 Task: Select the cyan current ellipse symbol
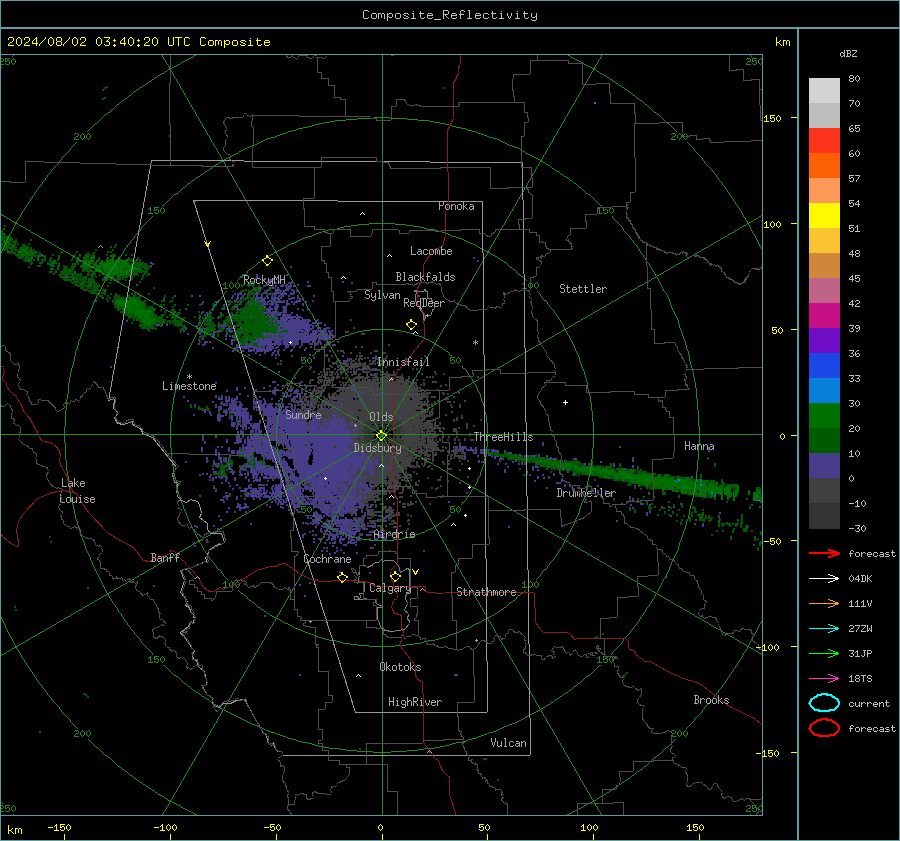tap(824, 703)
